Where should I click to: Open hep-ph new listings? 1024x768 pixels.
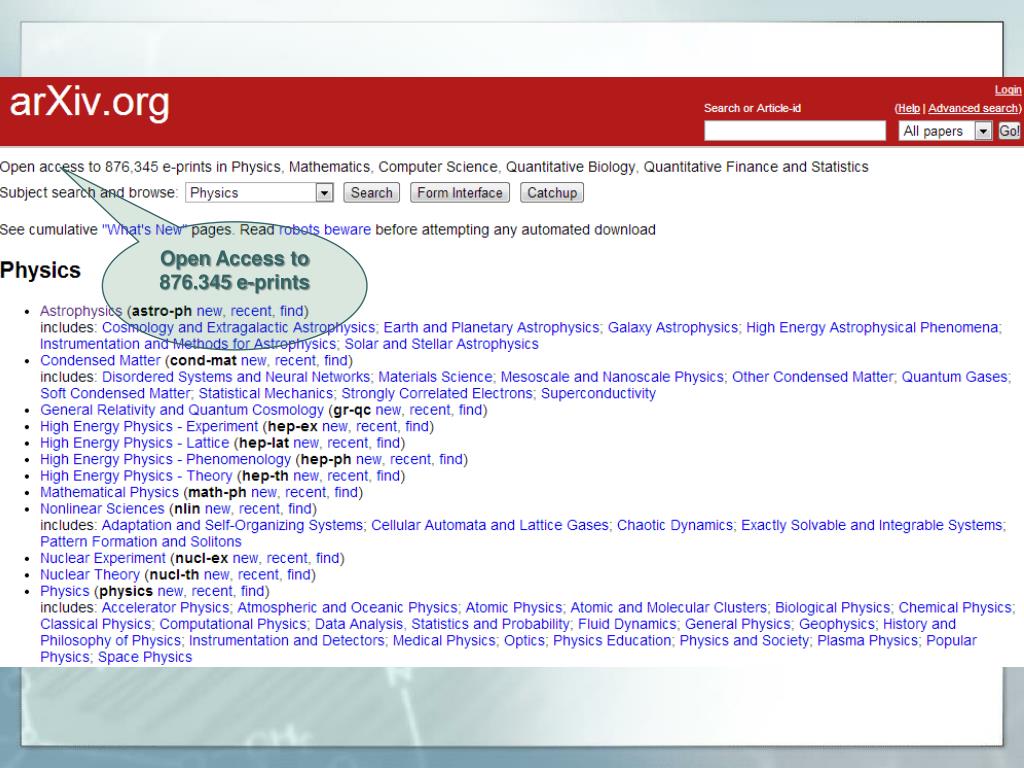pos(368,459)
